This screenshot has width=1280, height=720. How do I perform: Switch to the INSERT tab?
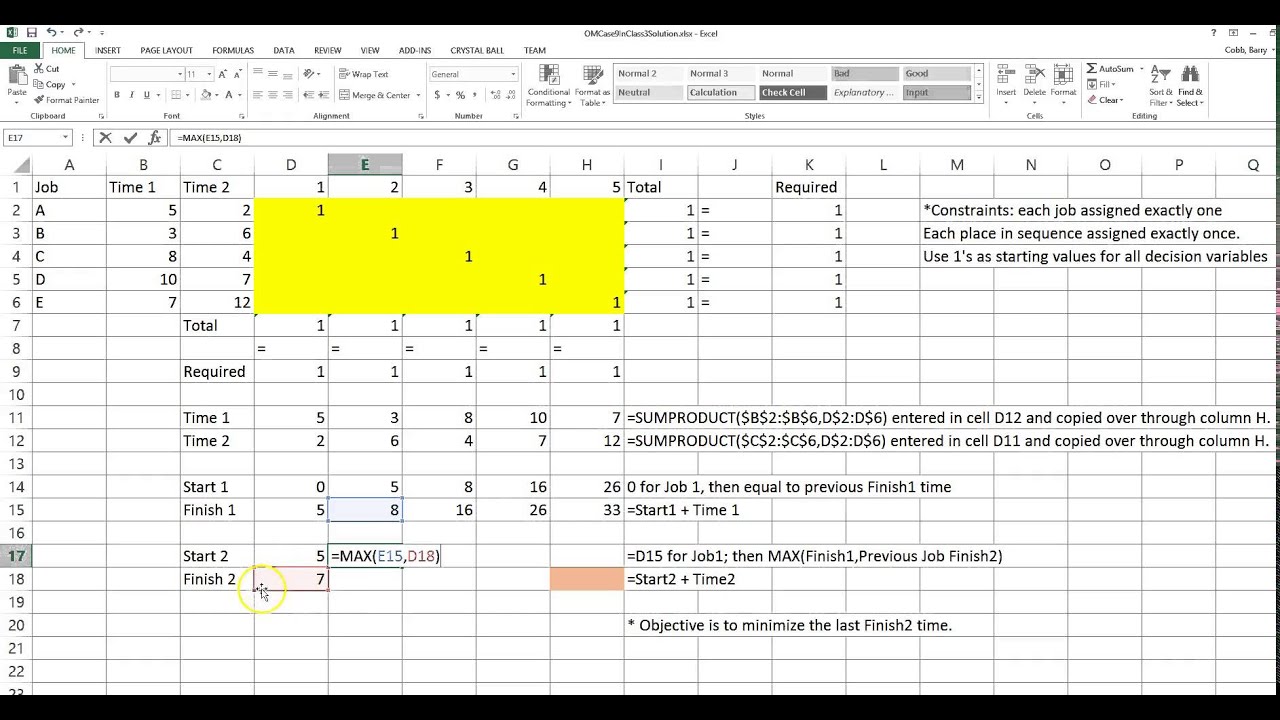pos(108,50)
